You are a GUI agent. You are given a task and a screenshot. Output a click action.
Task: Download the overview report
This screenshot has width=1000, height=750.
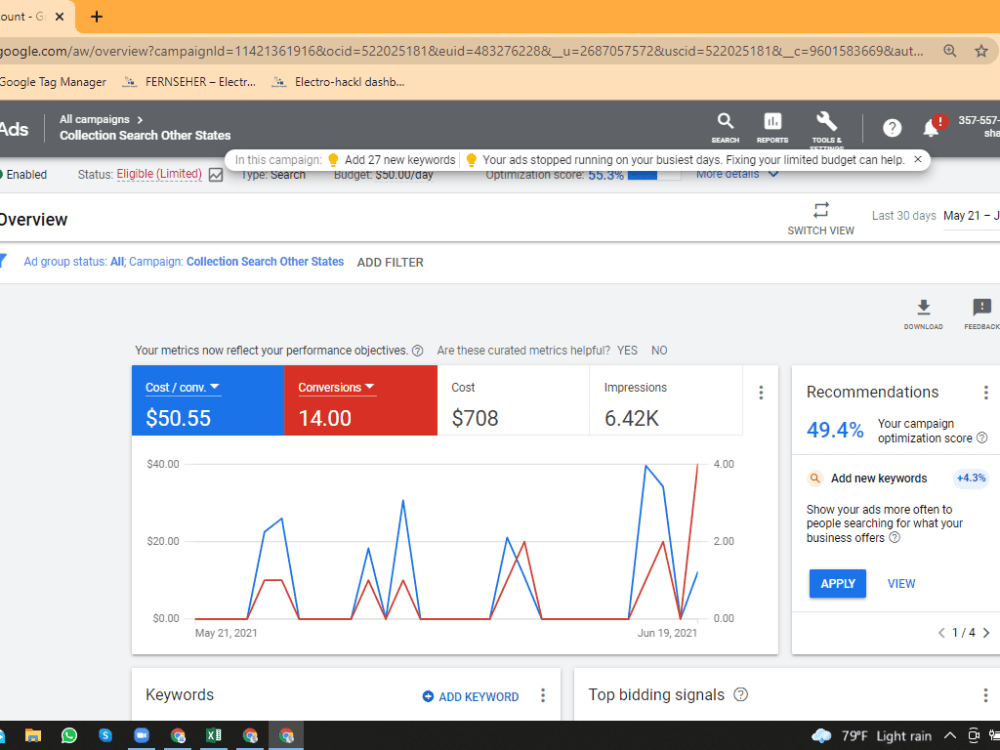click(923, 313)
